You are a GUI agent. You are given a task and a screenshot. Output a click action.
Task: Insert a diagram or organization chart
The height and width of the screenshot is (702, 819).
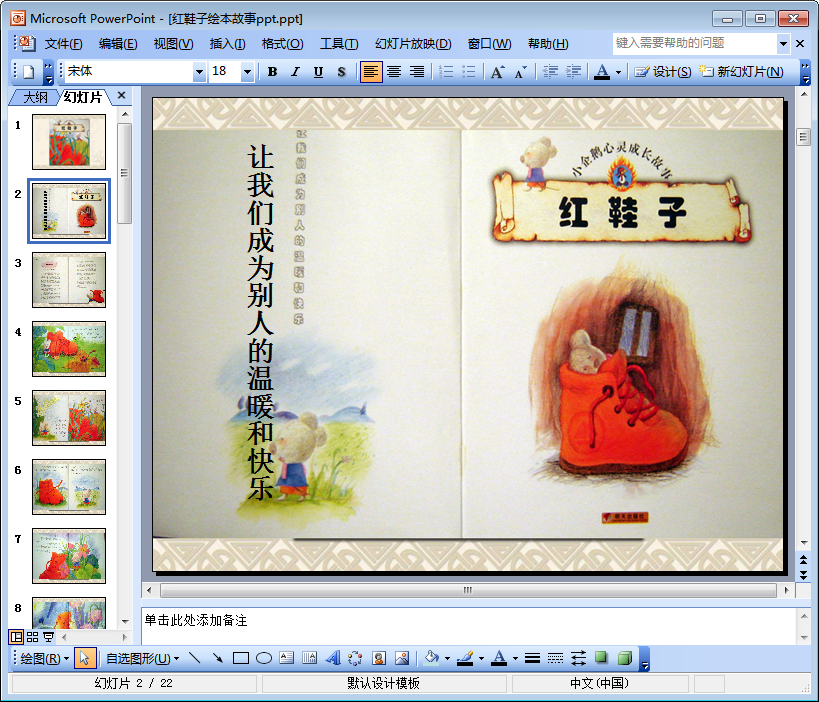click(356, 658)
